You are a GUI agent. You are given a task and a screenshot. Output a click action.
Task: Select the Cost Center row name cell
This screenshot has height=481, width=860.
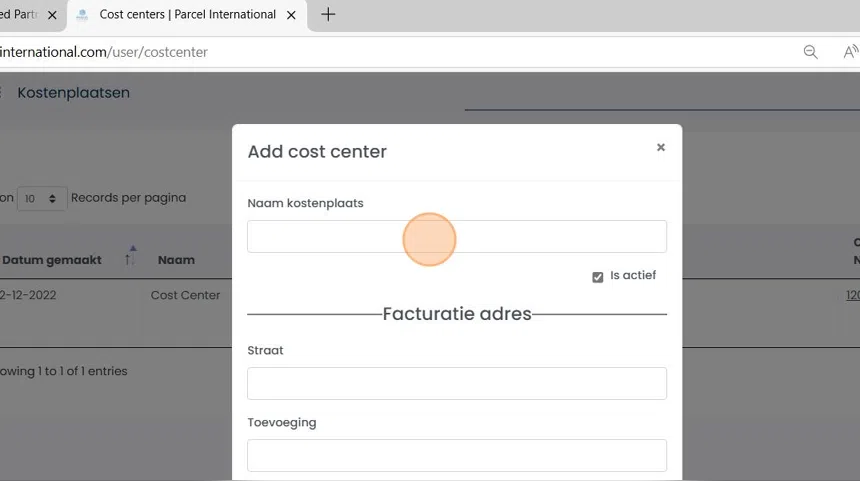point(185,296)
